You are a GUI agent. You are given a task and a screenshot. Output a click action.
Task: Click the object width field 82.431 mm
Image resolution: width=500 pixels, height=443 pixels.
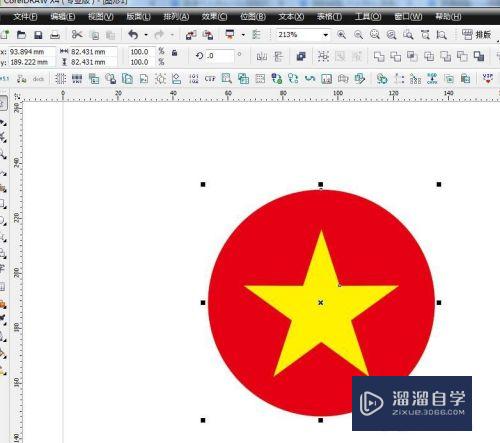[93, 52]
